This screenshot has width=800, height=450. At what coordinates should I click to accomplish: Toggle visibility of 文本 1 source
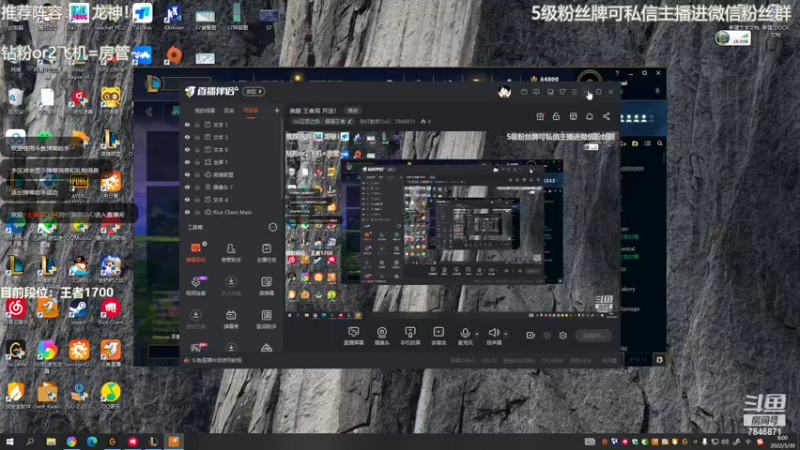tap(187, 124)
